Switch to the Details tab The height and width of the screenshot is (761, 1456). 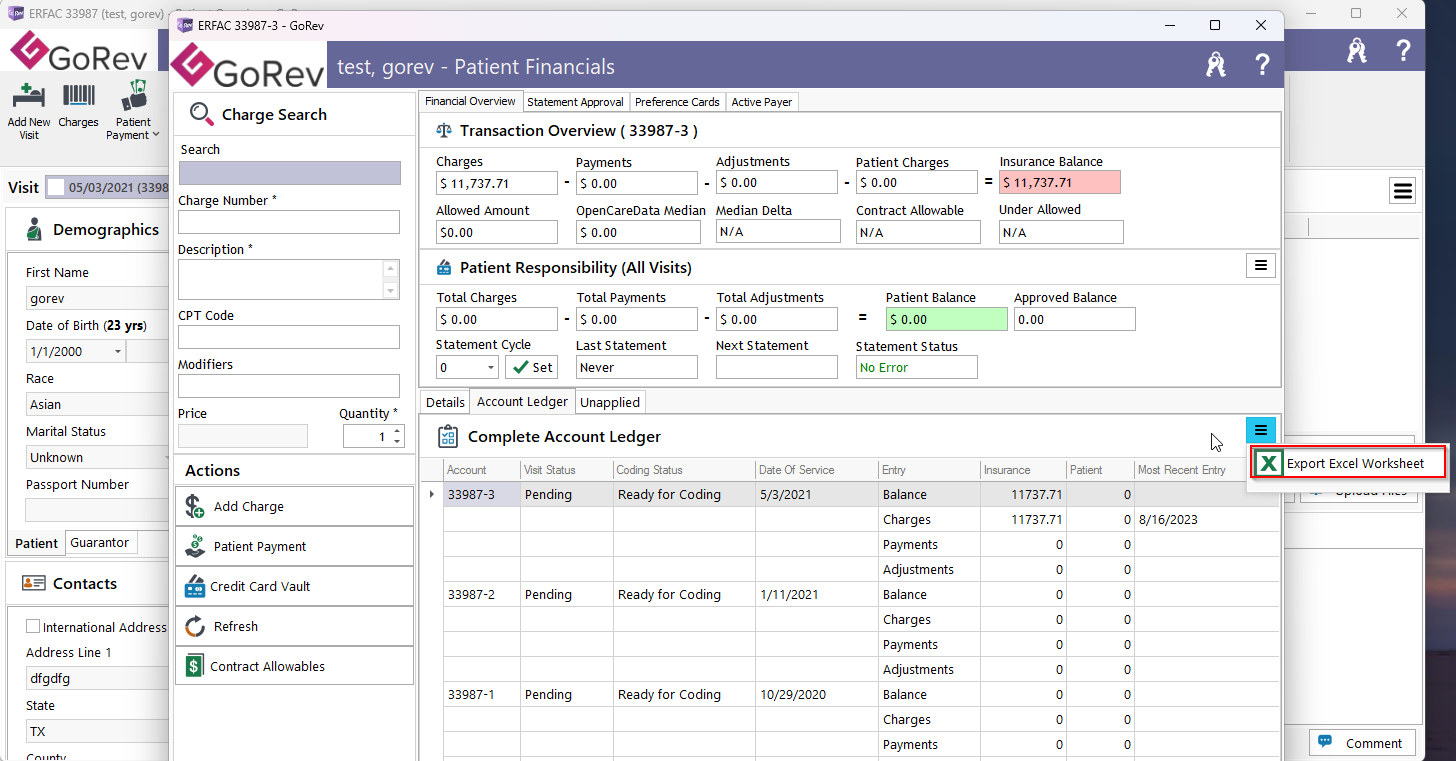tap(445, 402)
